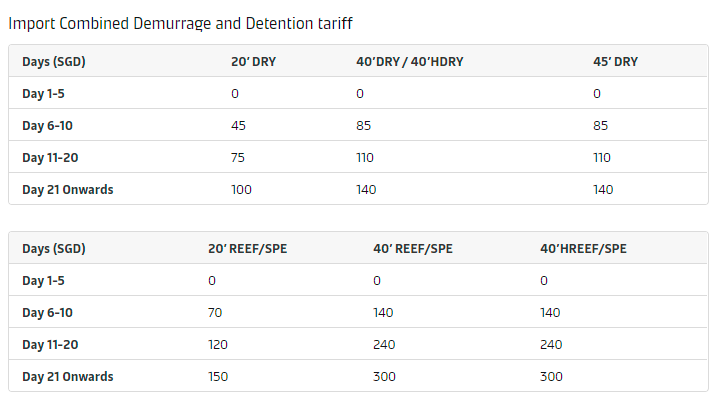Click the 70 value under 20' REEF/SPE

(x=215, y=313)
